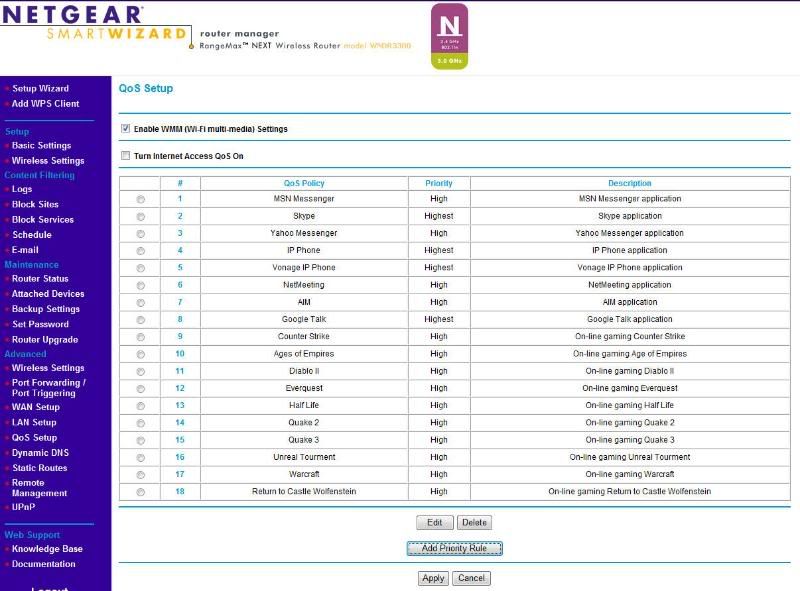Screen dimensions: 800x591
Task: Open QoS Setup in sidebar
Action: [x=34, y=438]
